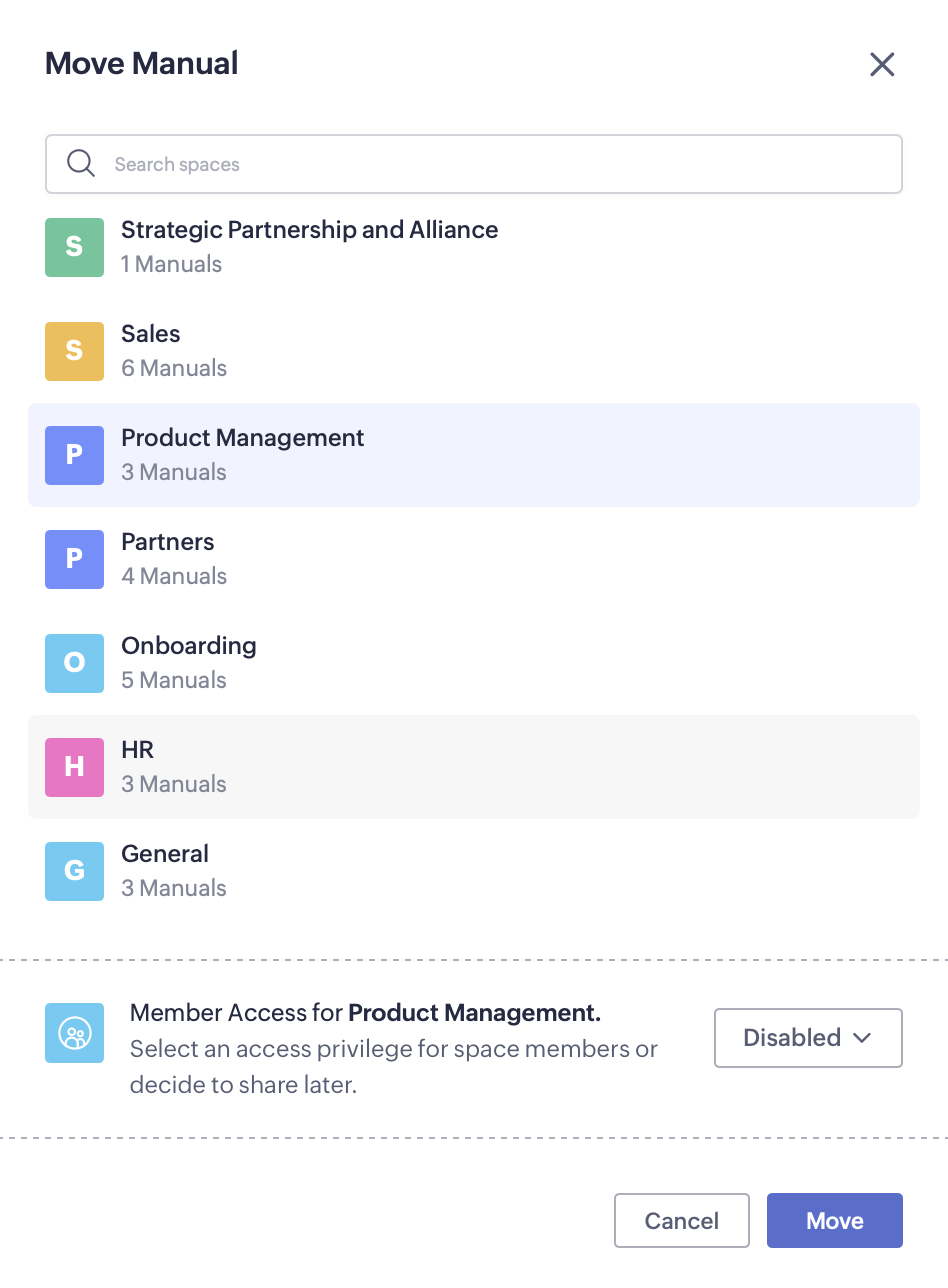Click the pink HR space icon
Image resolution: width=948 pixels, height=1288 pixels.
coord(74,767)
